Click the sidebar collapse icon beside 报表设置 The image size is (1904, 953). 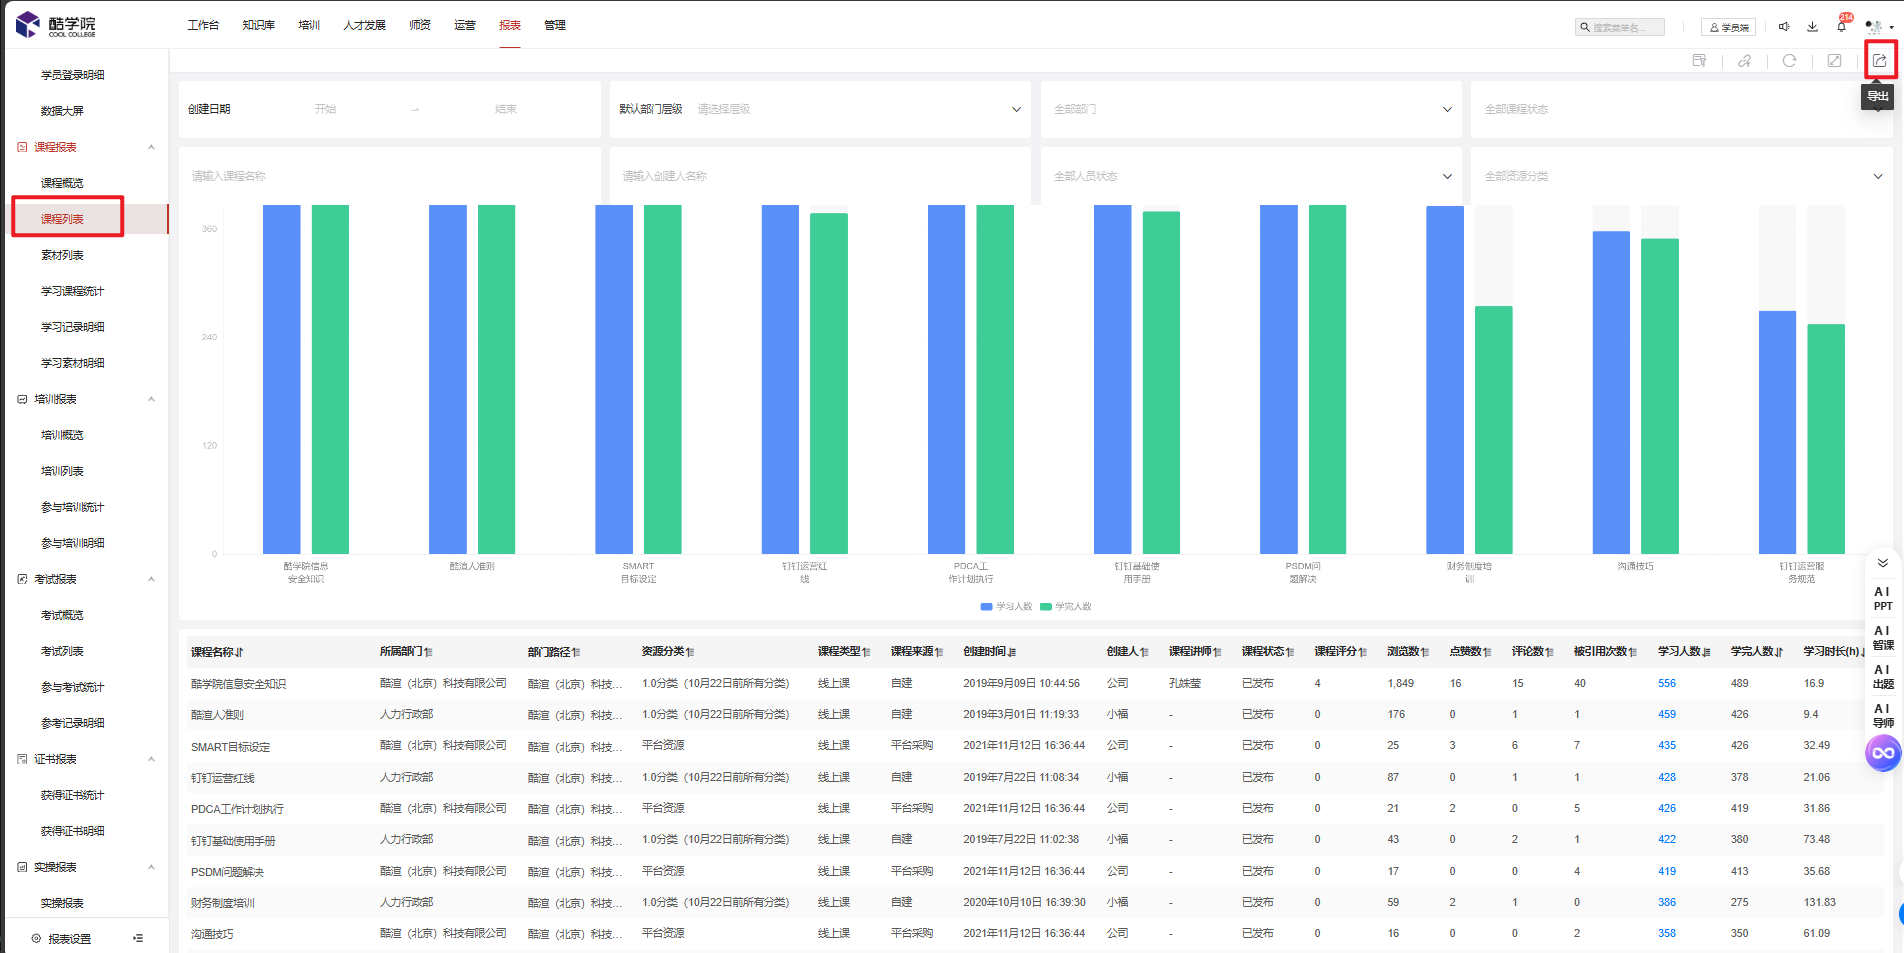point(138,938)
